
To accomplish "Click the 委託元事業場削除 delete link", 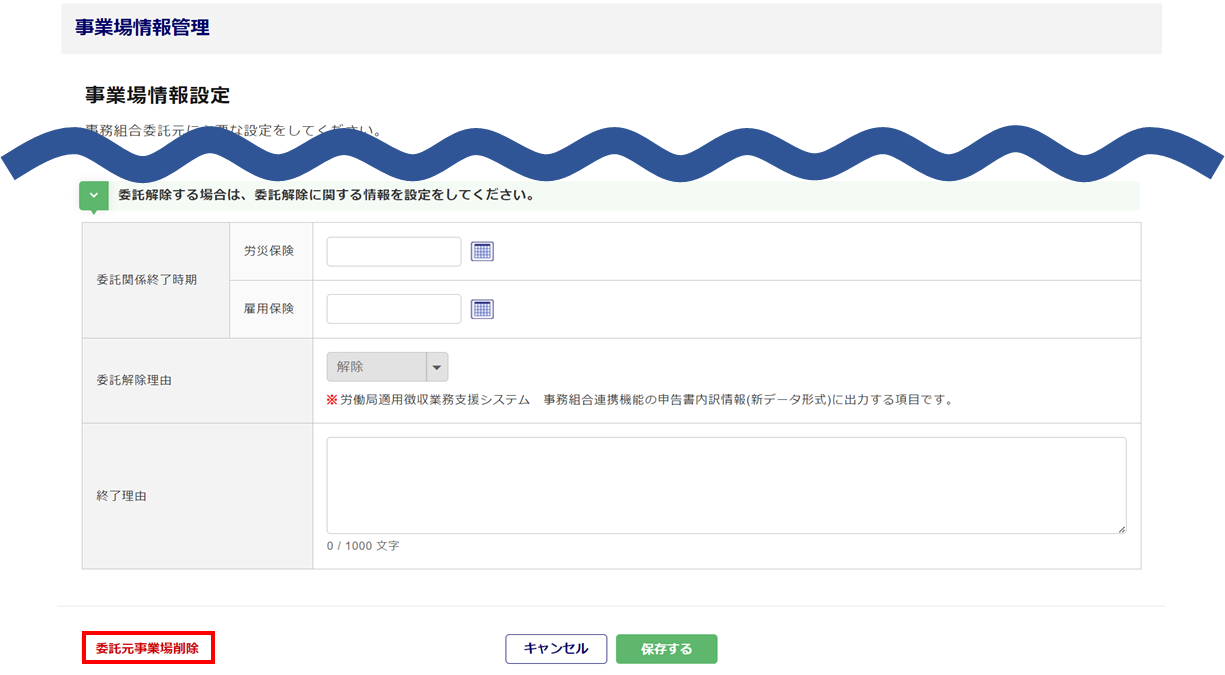I will click(x=148, y=648).
